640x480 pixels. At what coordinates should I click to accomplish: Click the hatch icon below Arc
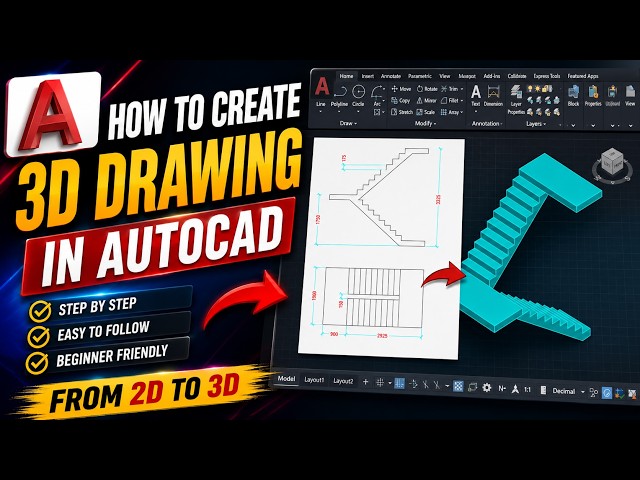[377, 112]
